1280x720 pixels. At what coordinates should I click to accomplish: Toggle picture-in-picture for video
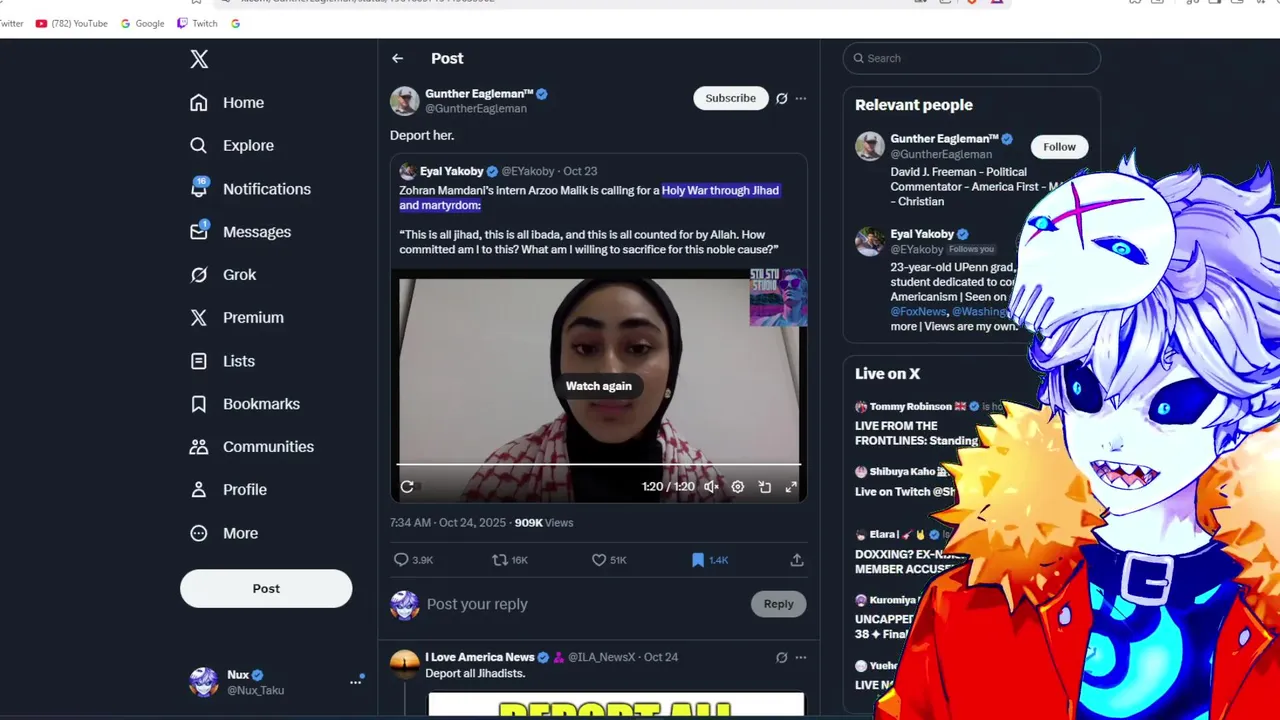pos(765,487)
